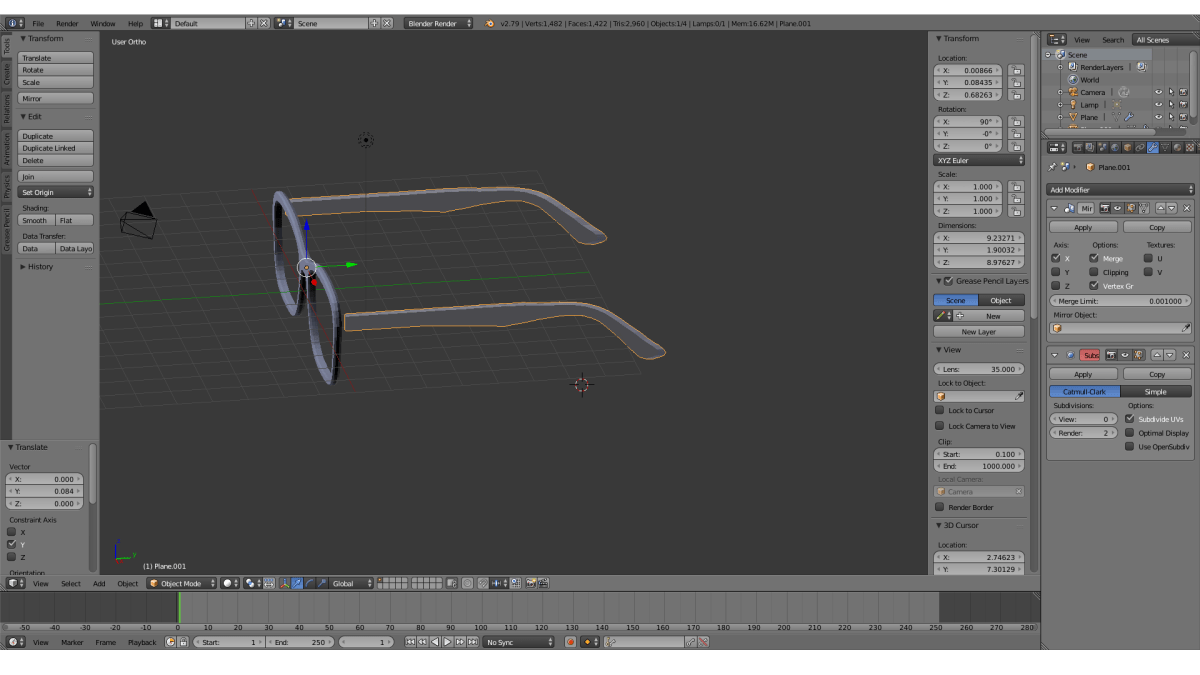Image resolution: width=1200 pixels, height=675 pixels.
Task: Open the Constraints properties tab (chain icon)
Action: pyautogui.click(x=1140, y=148)
